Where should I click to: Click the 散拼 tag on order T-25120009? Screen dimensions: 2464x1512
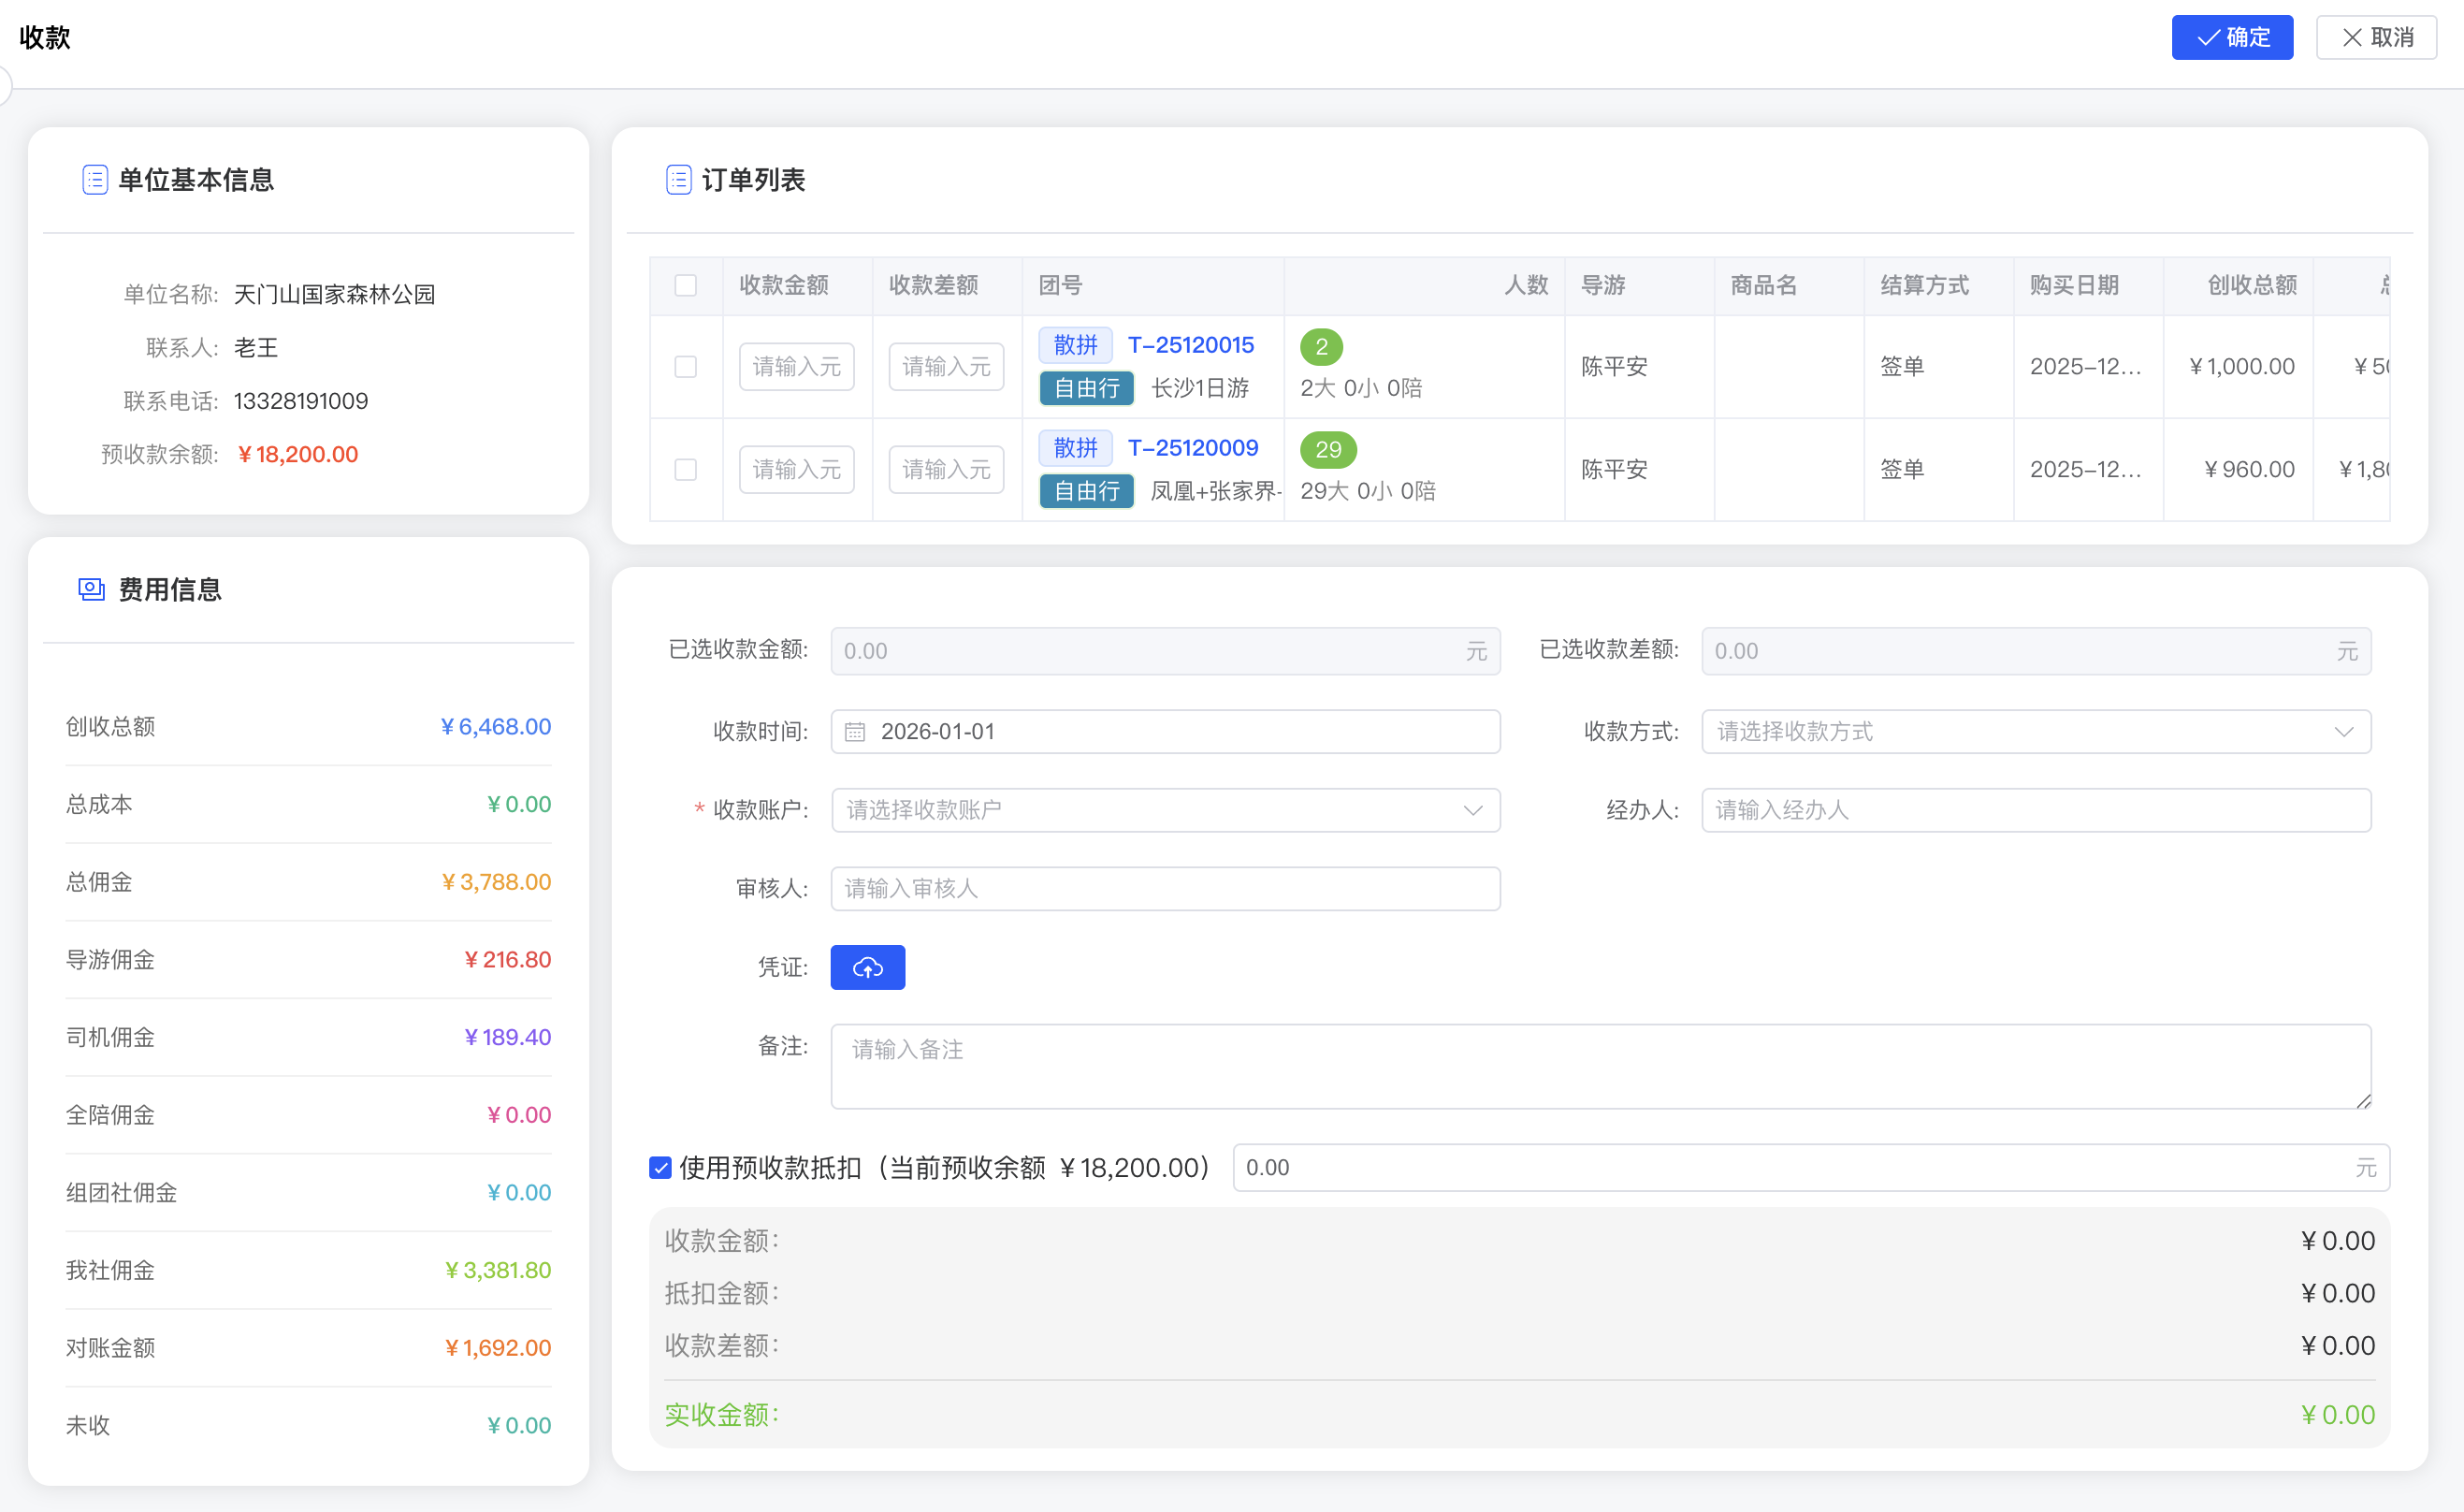pyautogui.click(x=1074, y=447)
